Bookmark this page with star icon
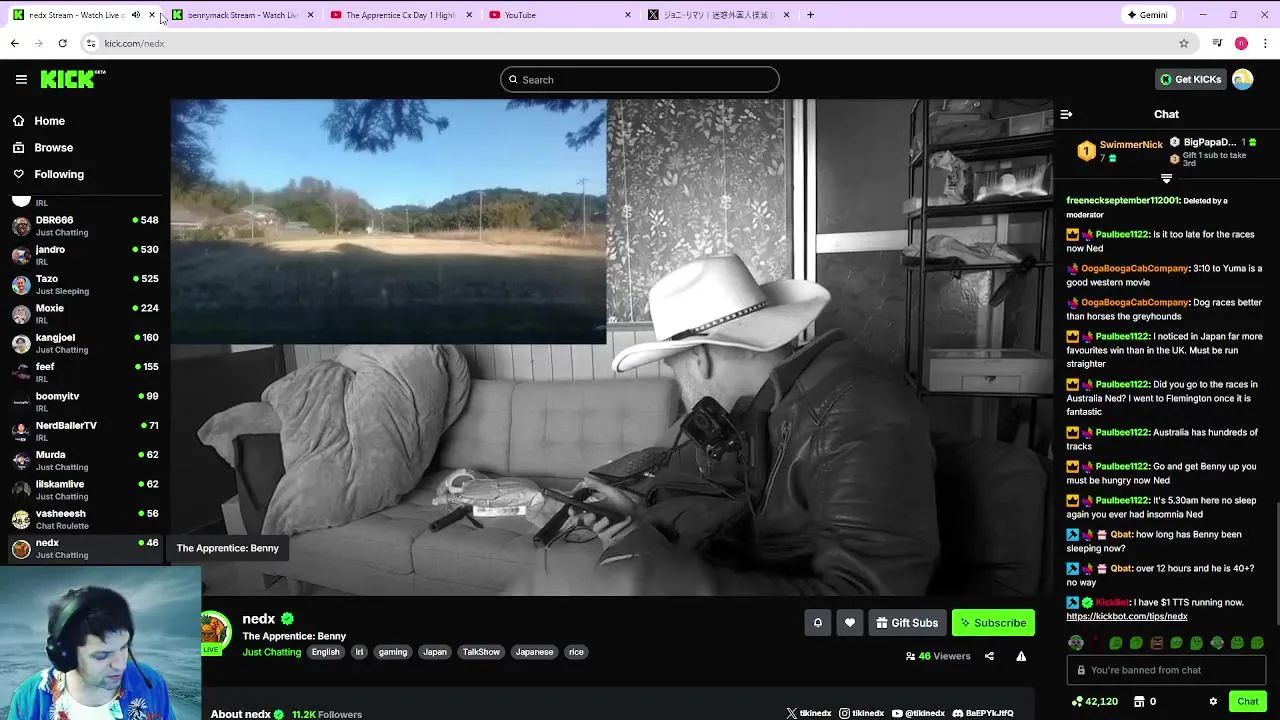 1184,43
